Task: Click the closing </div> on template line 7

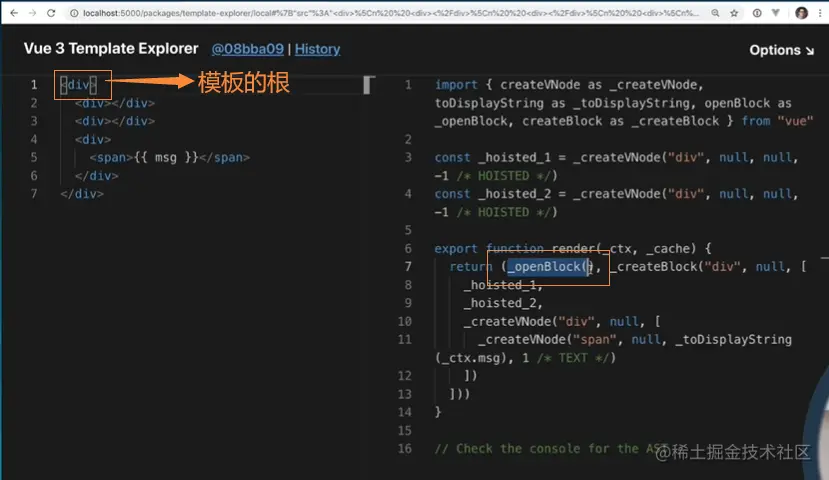Action: pyautogui.click(x=82, y=194)
